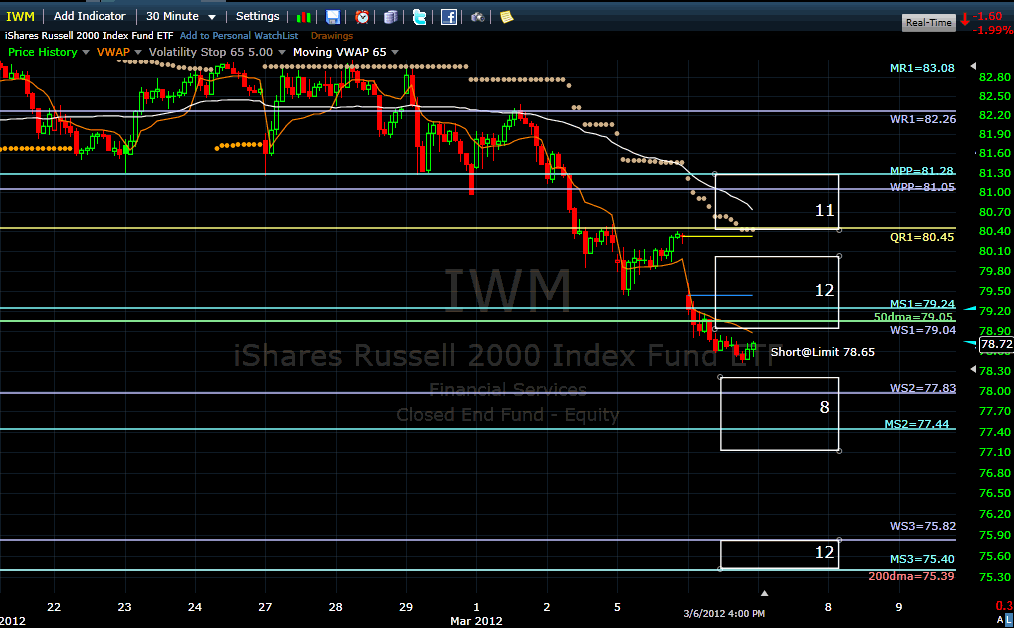1014x628 pixels.
Task: Click the WS1=79.04 pivot label
Action: 923,330
